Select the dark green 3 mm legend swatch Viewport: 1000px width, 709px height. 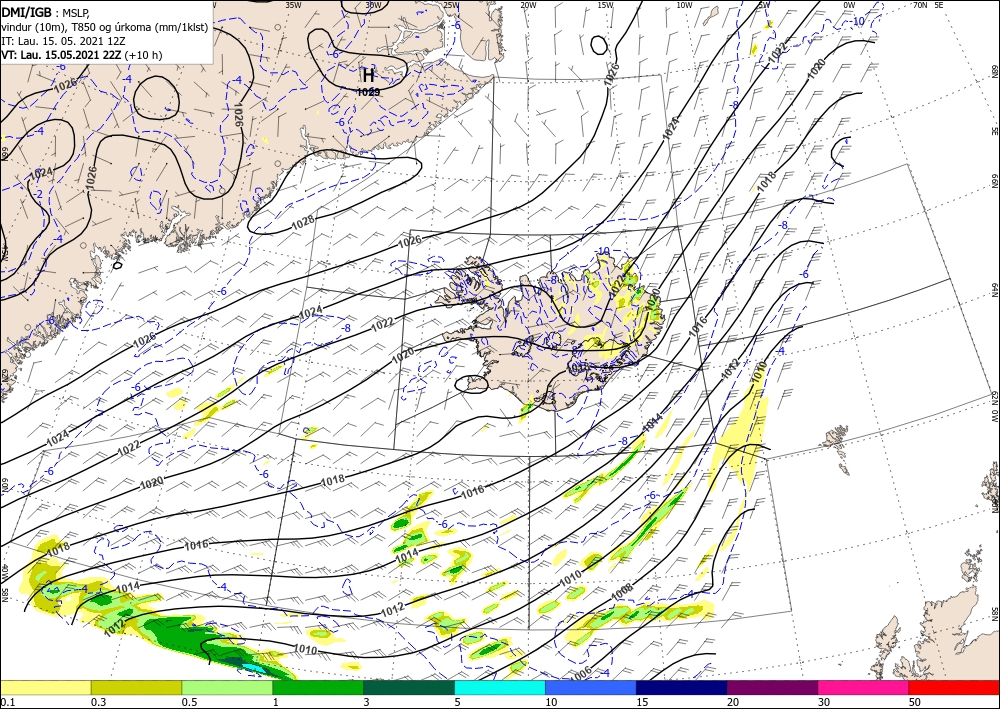(409, 687)
